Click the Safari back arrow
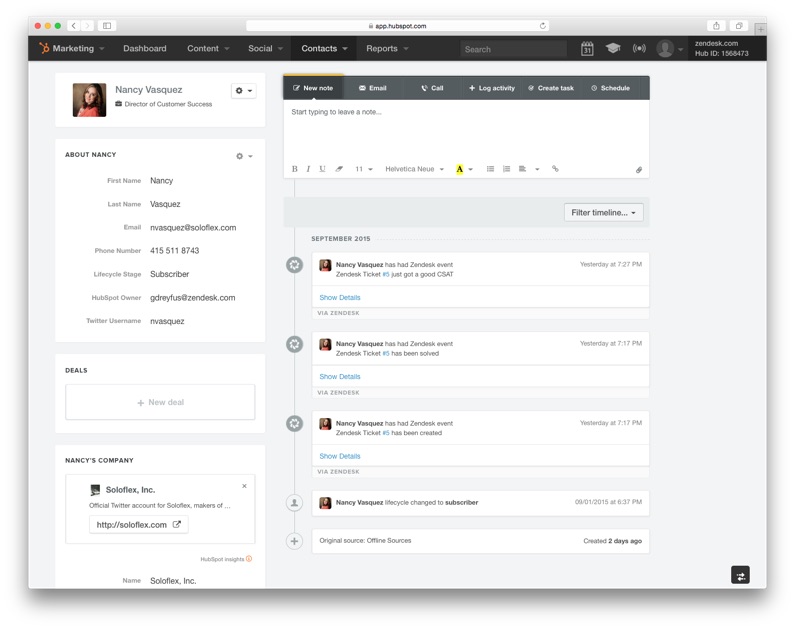 pyautogui.click(x=73, y=25)
